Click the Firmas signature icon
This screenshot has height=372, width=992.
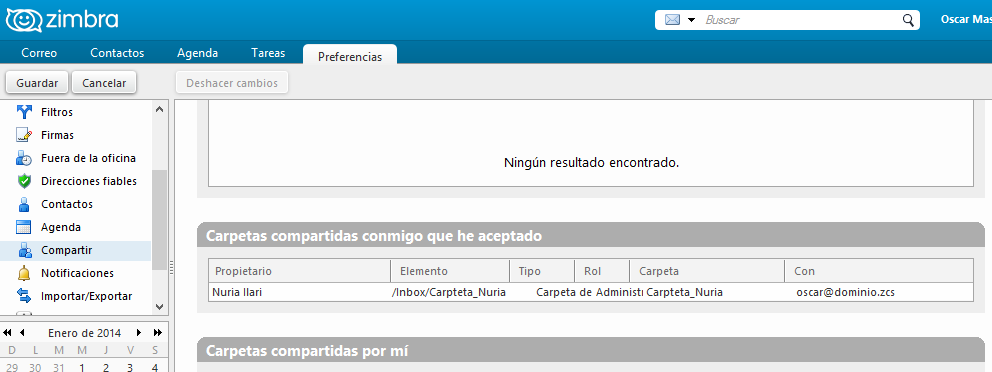[x=24, y=135]
